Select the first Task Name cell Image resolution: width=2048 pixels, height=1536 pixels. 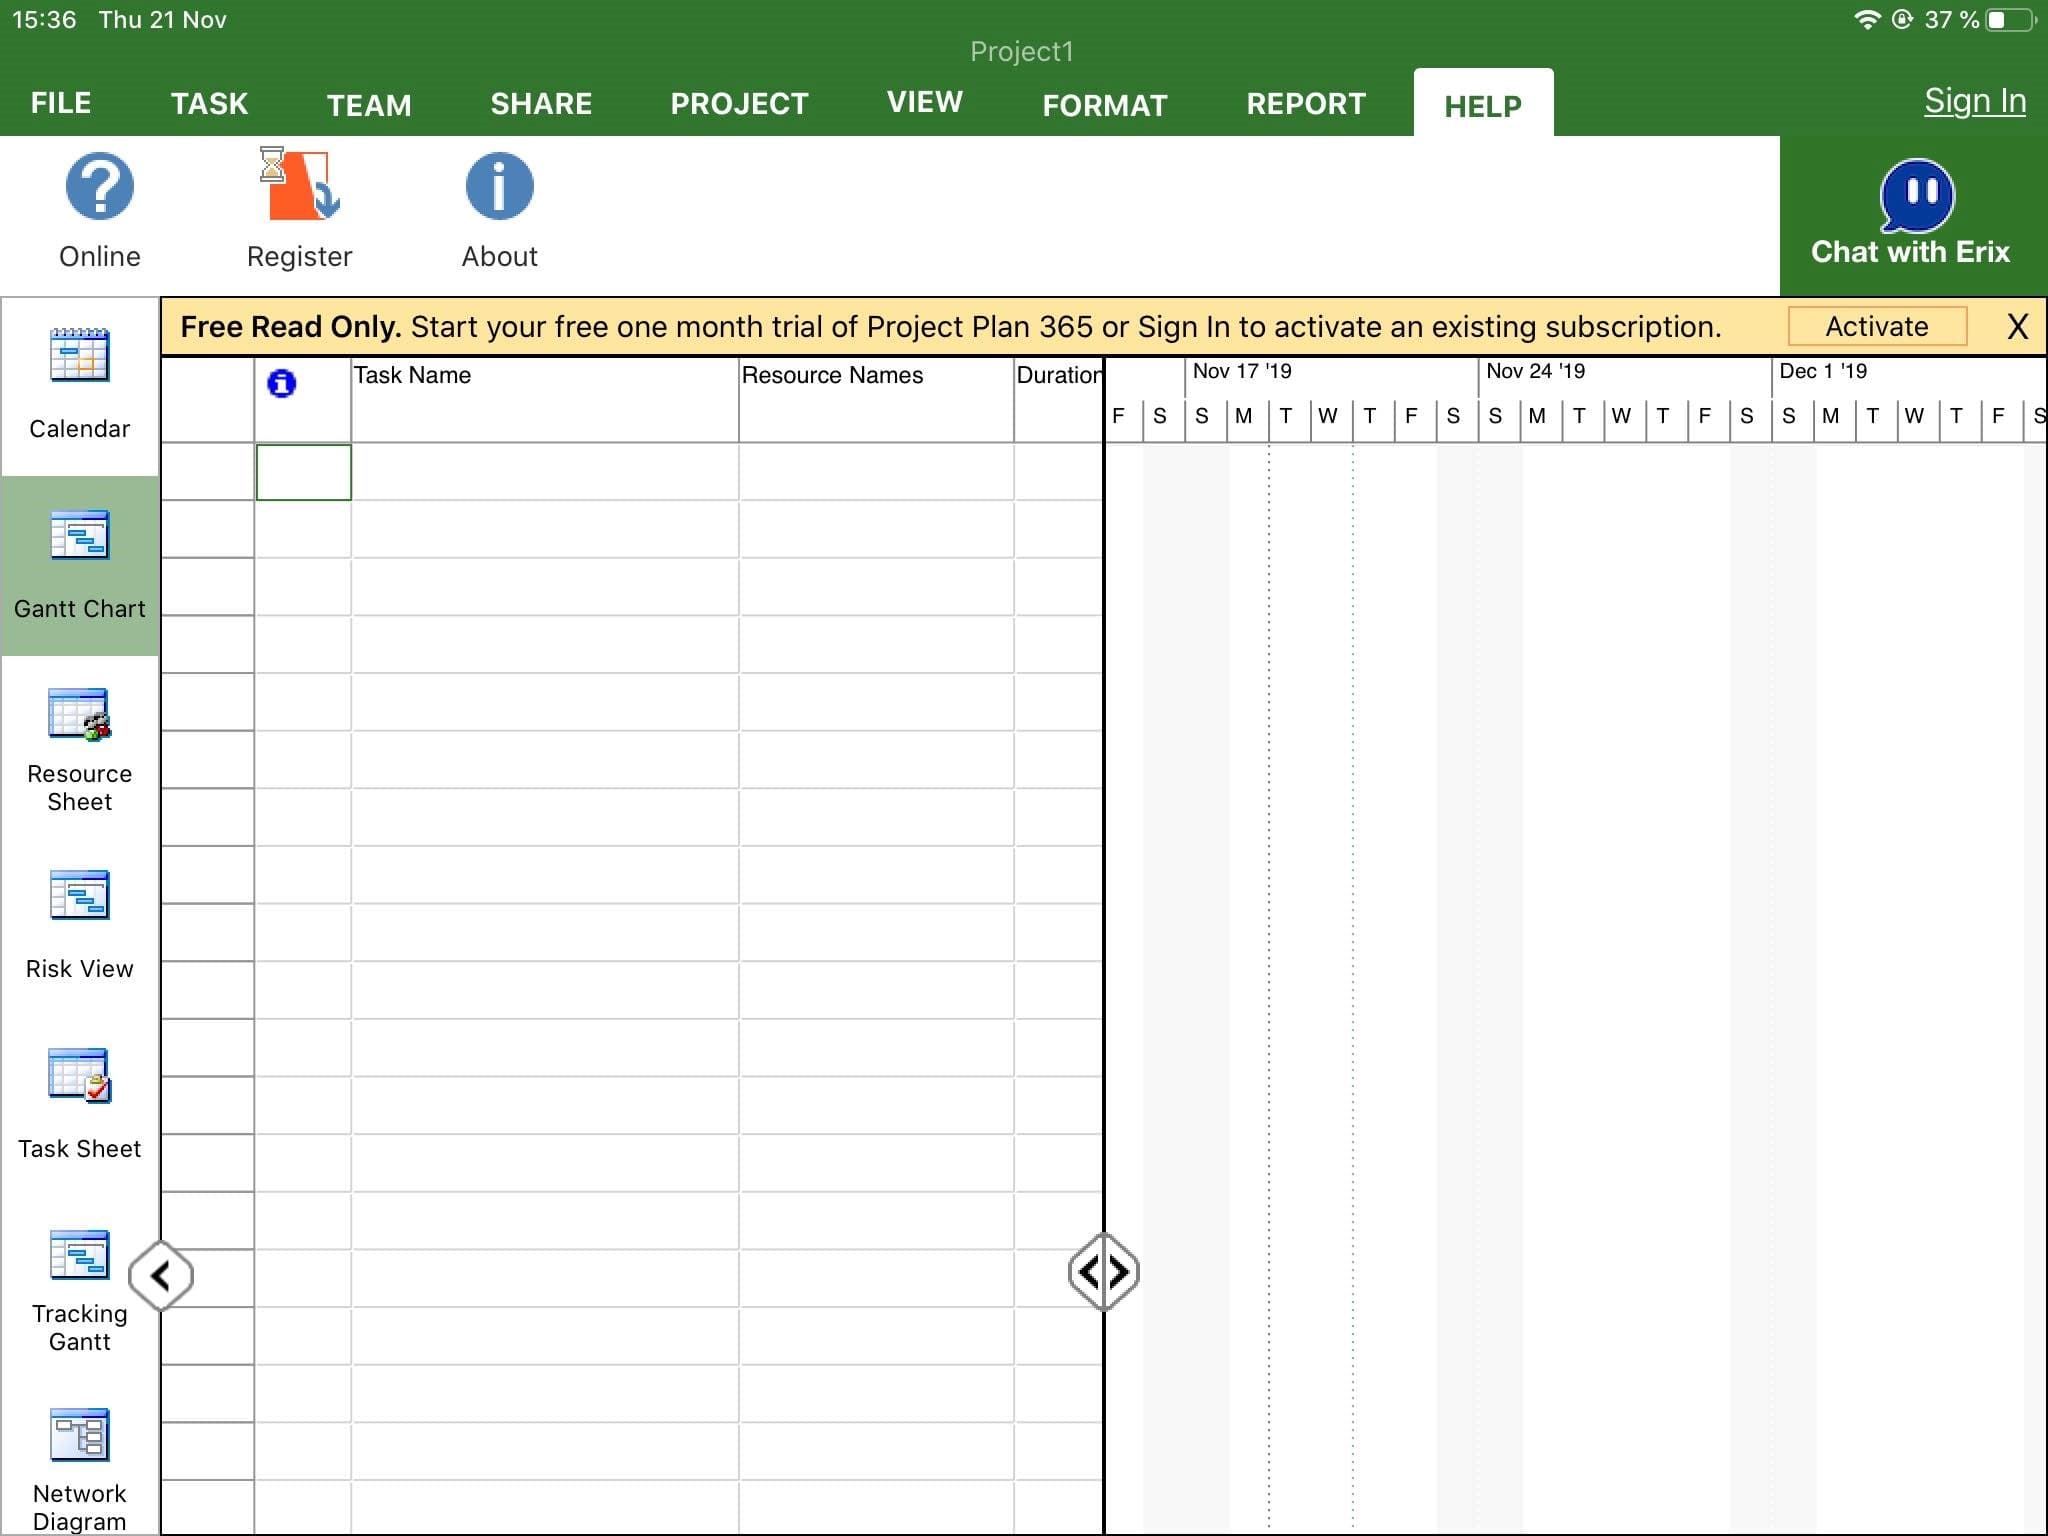tap(544, 472)
